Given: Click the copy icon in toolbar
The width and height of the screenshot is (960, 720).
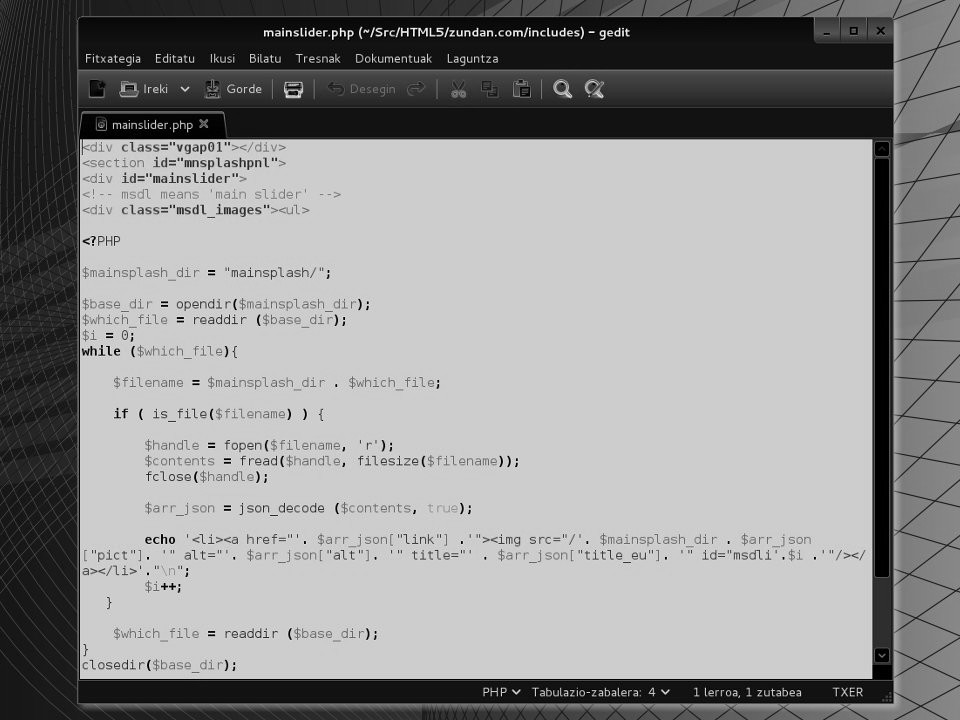Looking at the screenshot, I should (x=490, y=89).
